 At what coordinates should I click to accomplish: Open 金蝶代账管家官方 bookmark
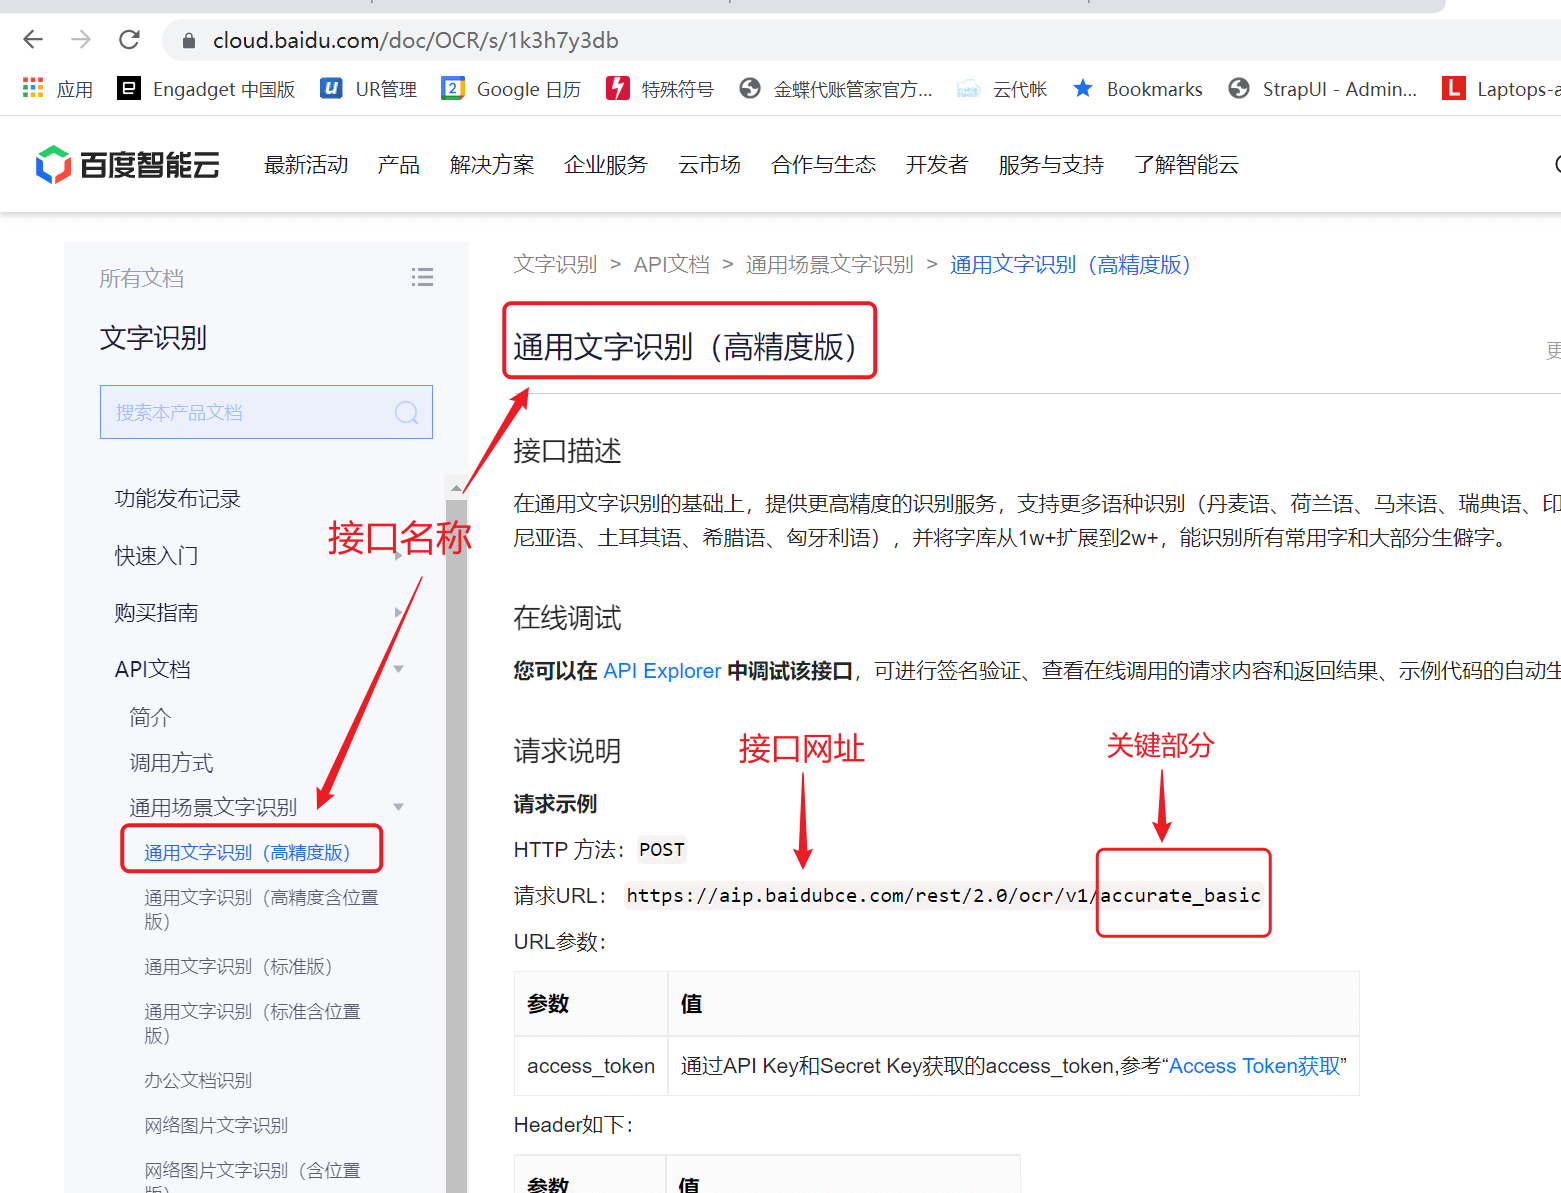(835, 89)
